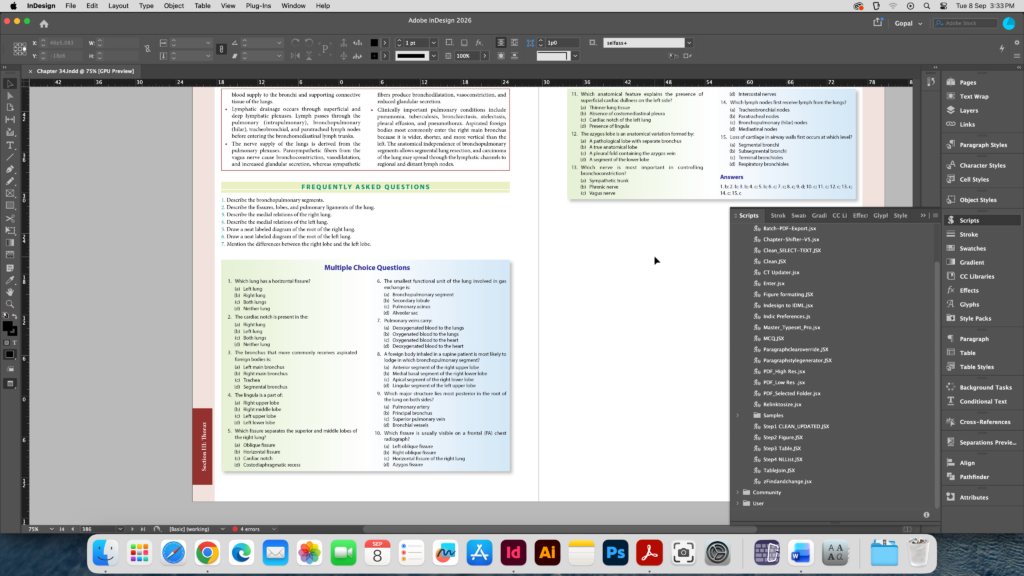The image size is (1024, 576).
Task: Open the Layers panel
Action: pos(968,110)
